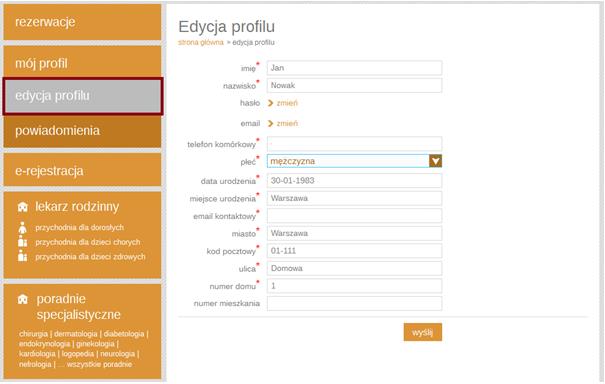Focus the telefon komórkowy input field
Screen dimensions: 605x384
click(354, 144)
